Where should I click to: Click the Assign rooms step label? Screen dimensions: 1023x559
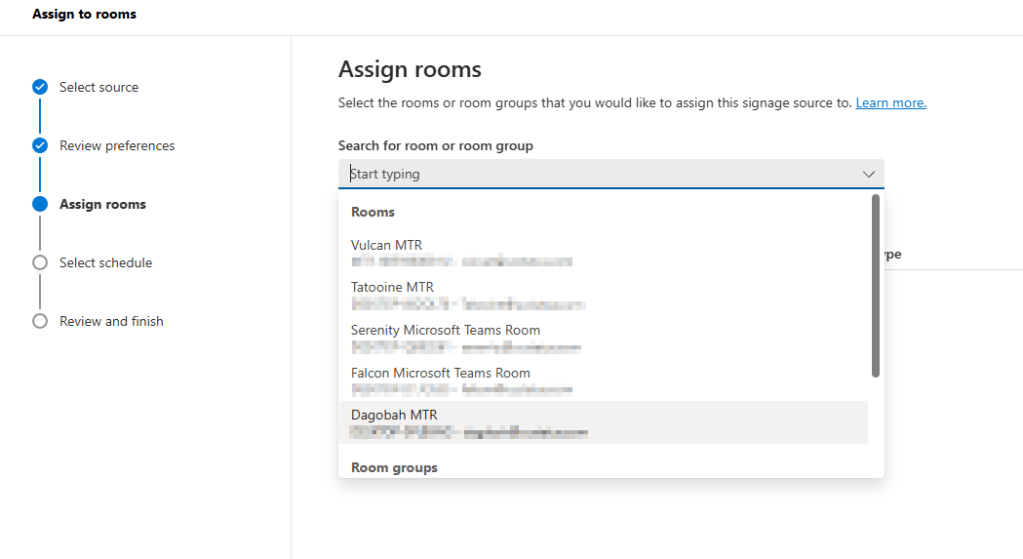(103, 204)
